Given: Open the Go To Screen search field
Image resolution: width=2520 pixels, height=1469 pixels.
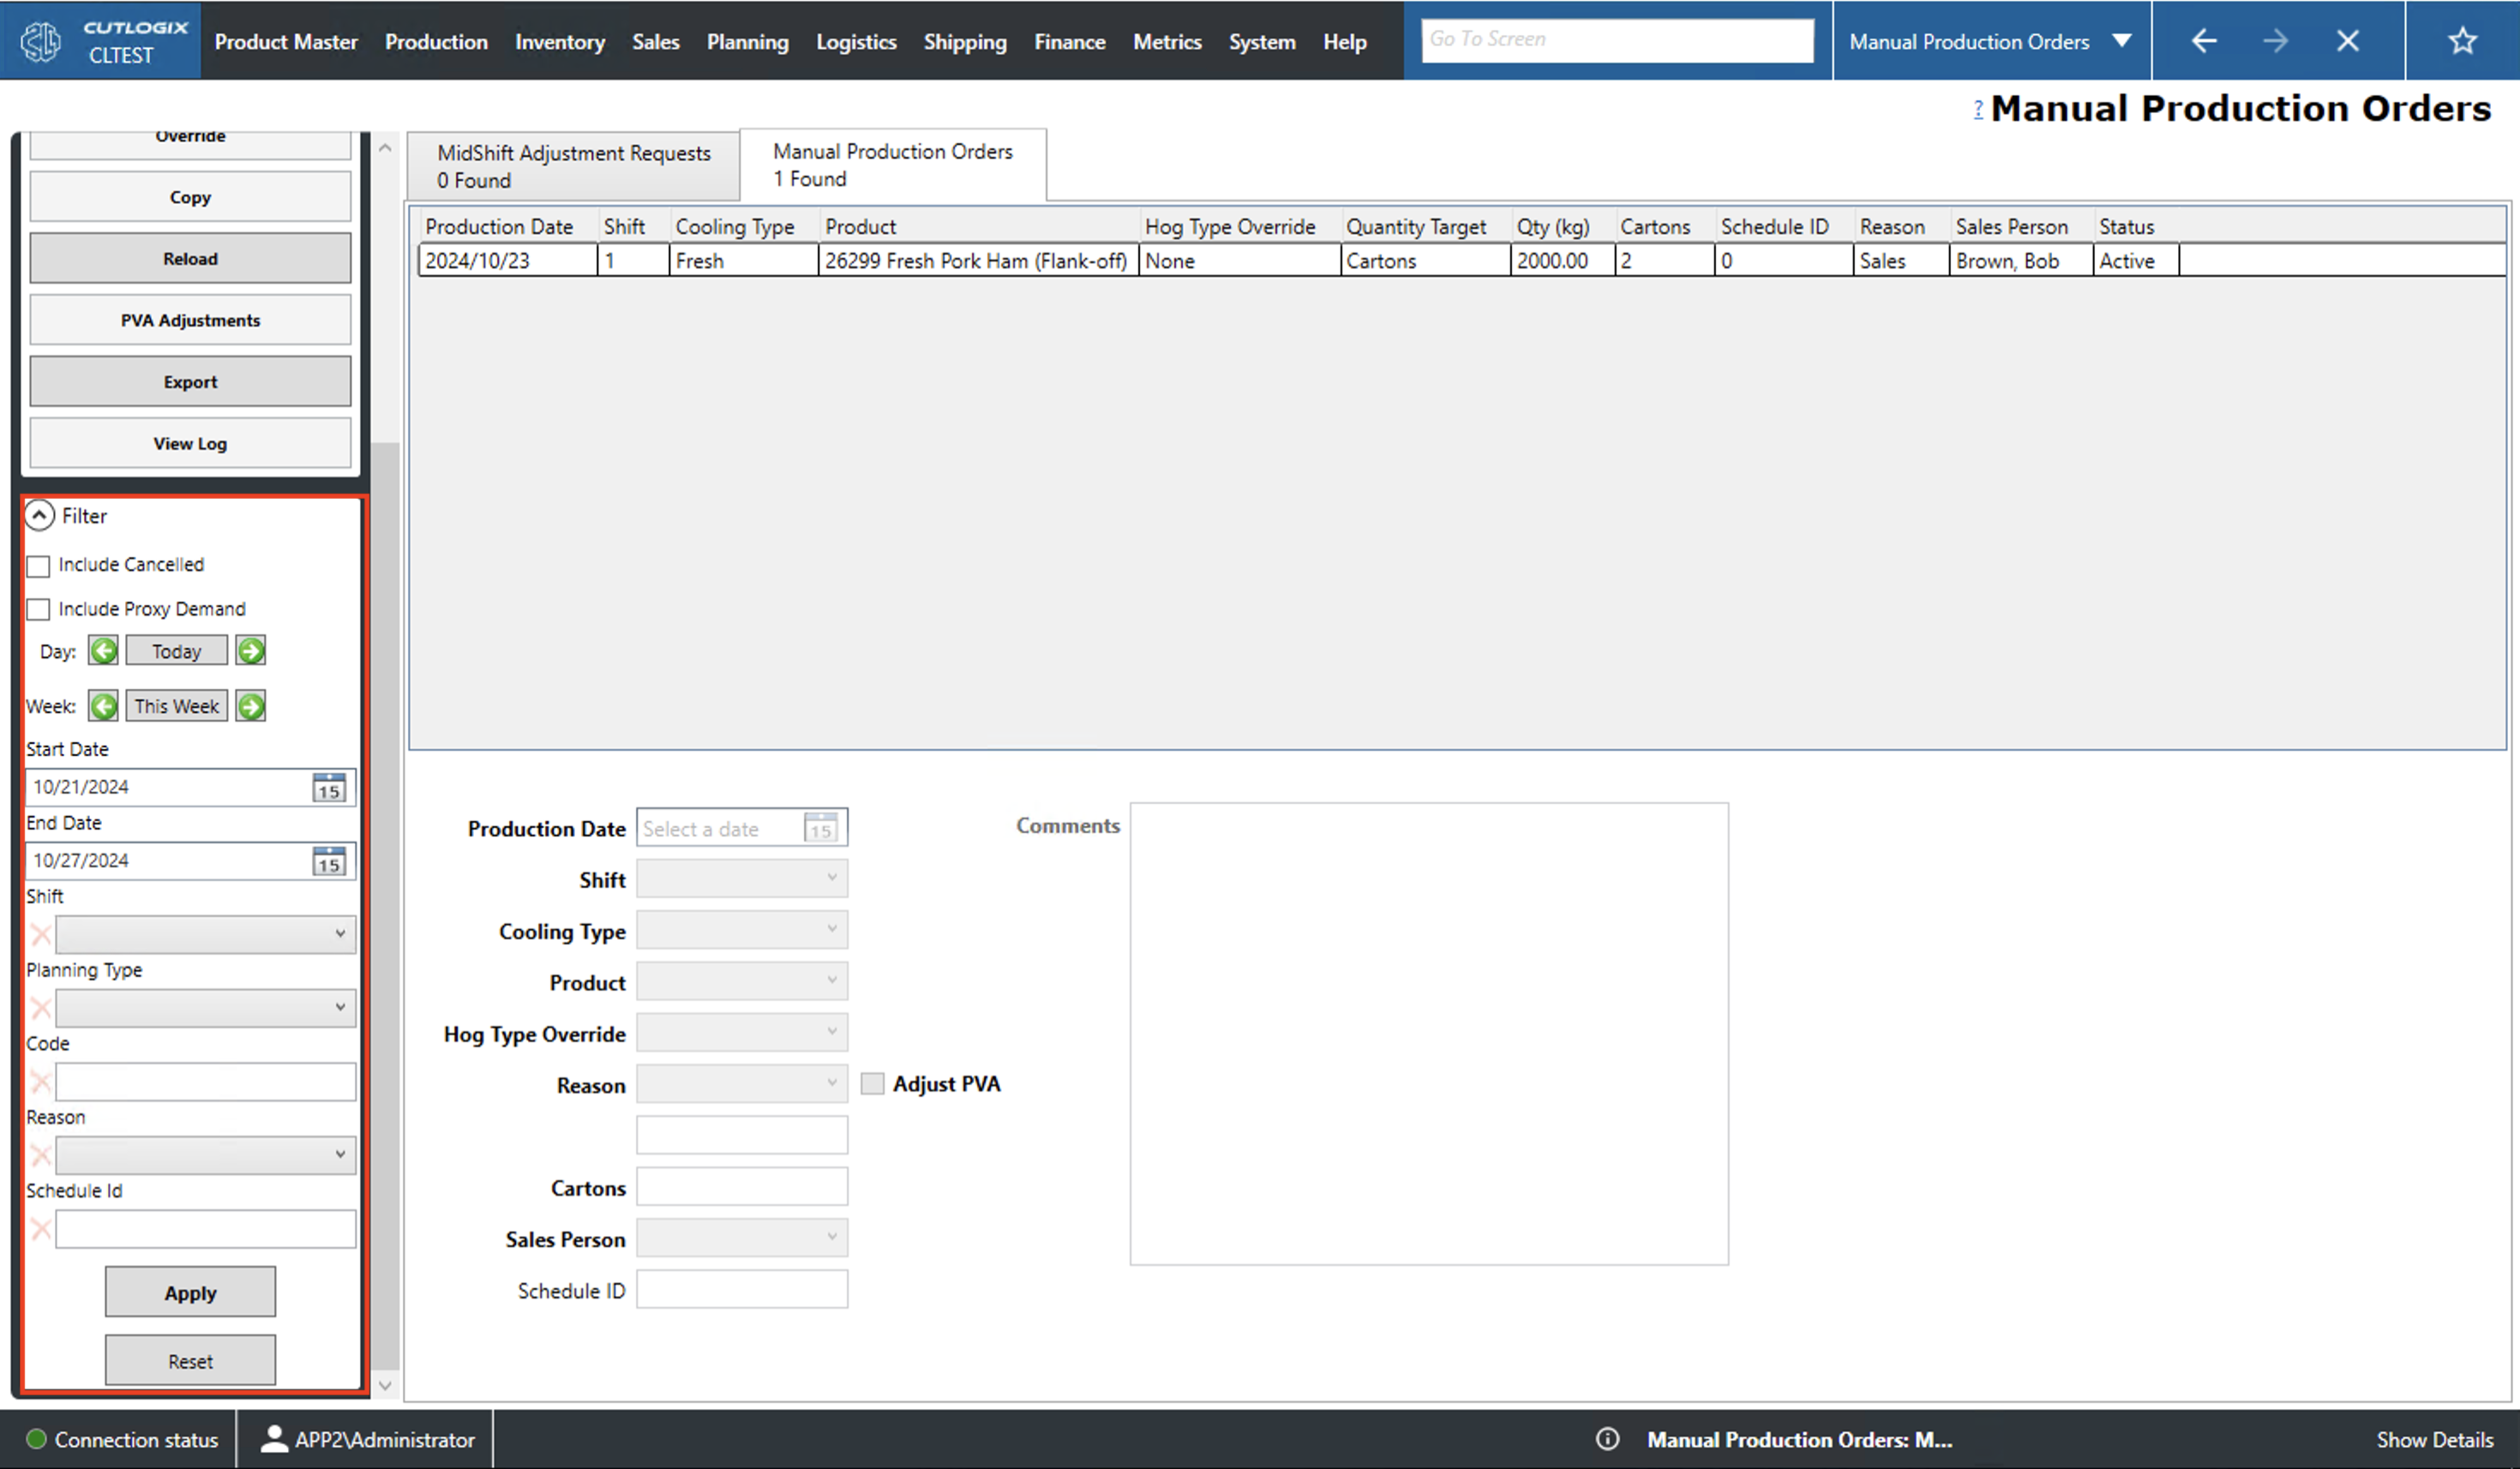Looking at the screenshot, I should [1616, 40].
